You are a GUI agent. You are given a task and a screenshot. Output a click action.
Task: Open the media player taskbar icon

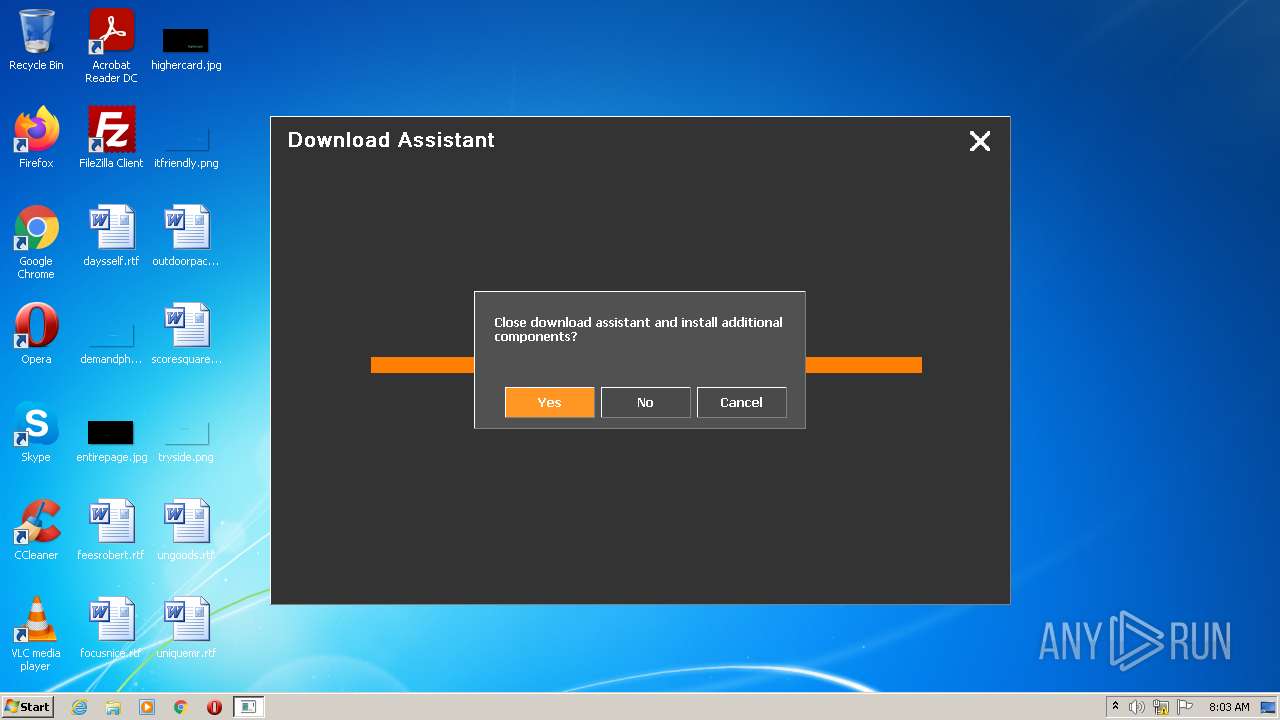(x=147, y=707)
